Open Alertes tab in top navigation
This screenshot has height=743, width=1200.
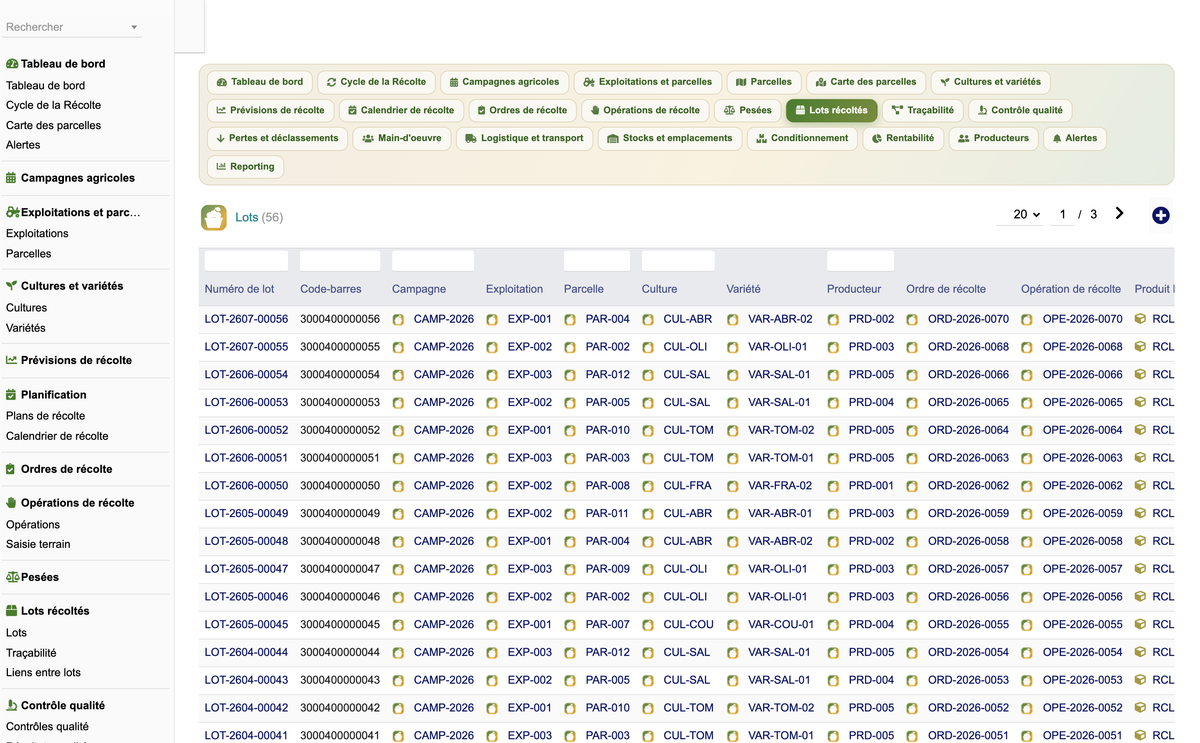(1074, 138)
